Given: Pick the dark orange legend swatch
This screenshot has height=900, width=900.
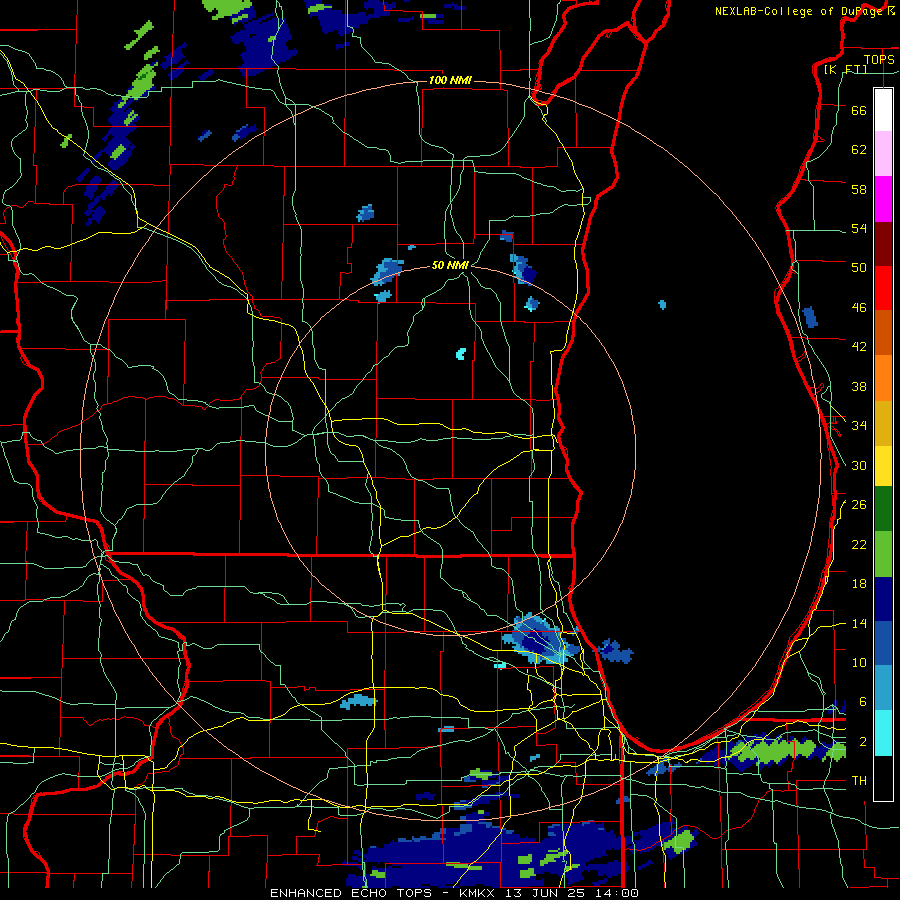Looking at the screenshot, I should click(883, 332).
